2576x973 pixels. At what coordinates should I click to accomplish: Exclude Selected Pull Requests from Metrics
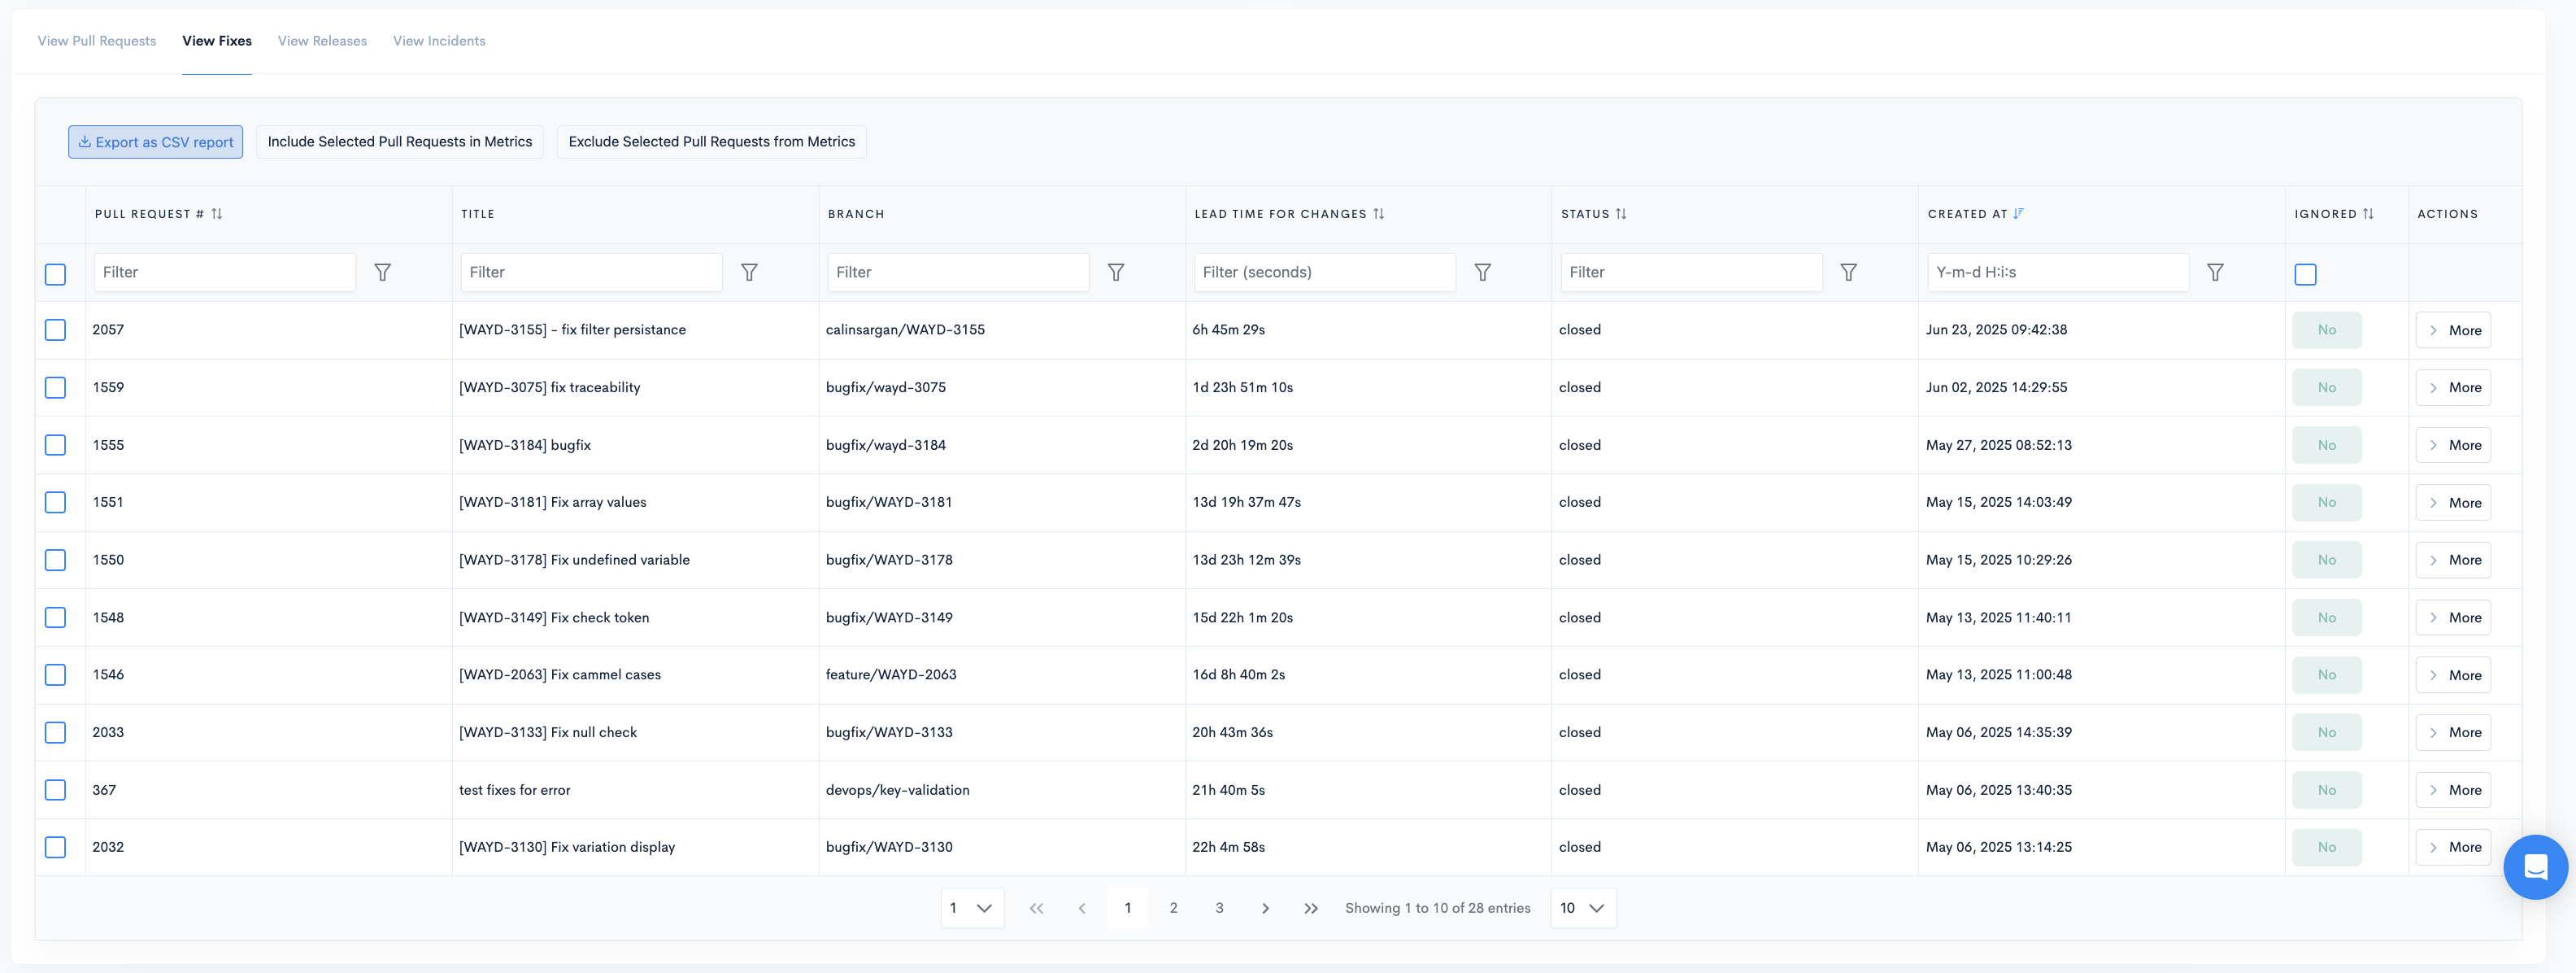tap(711, 142)
